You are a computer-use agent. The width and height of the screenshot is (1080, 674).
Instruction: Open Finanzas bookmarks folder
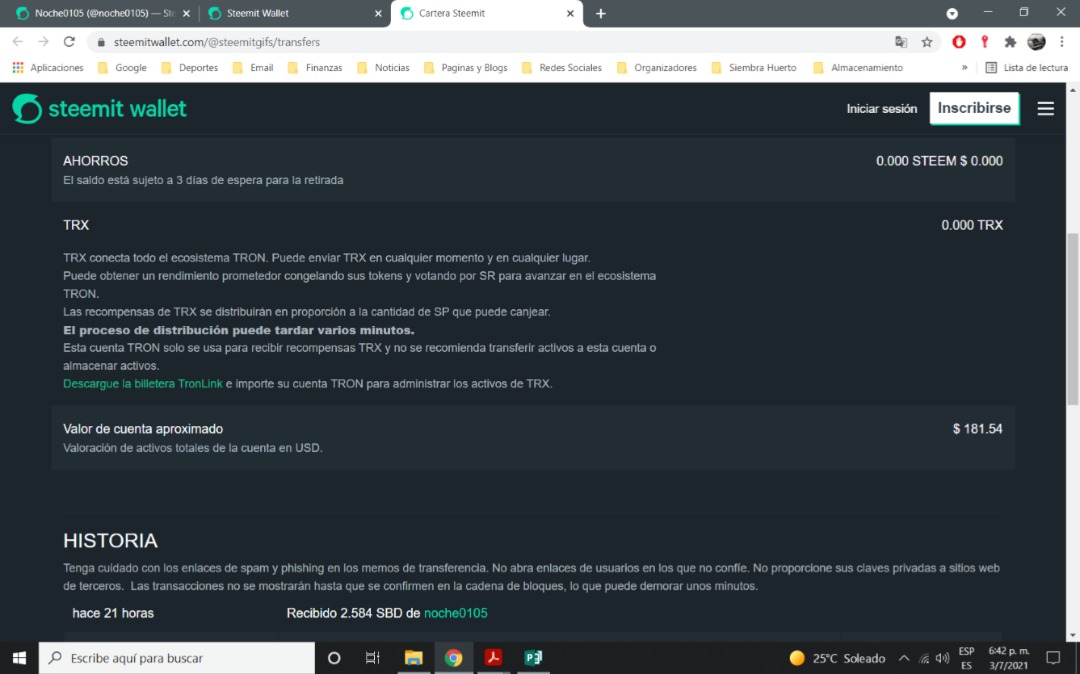pos(315,67)
